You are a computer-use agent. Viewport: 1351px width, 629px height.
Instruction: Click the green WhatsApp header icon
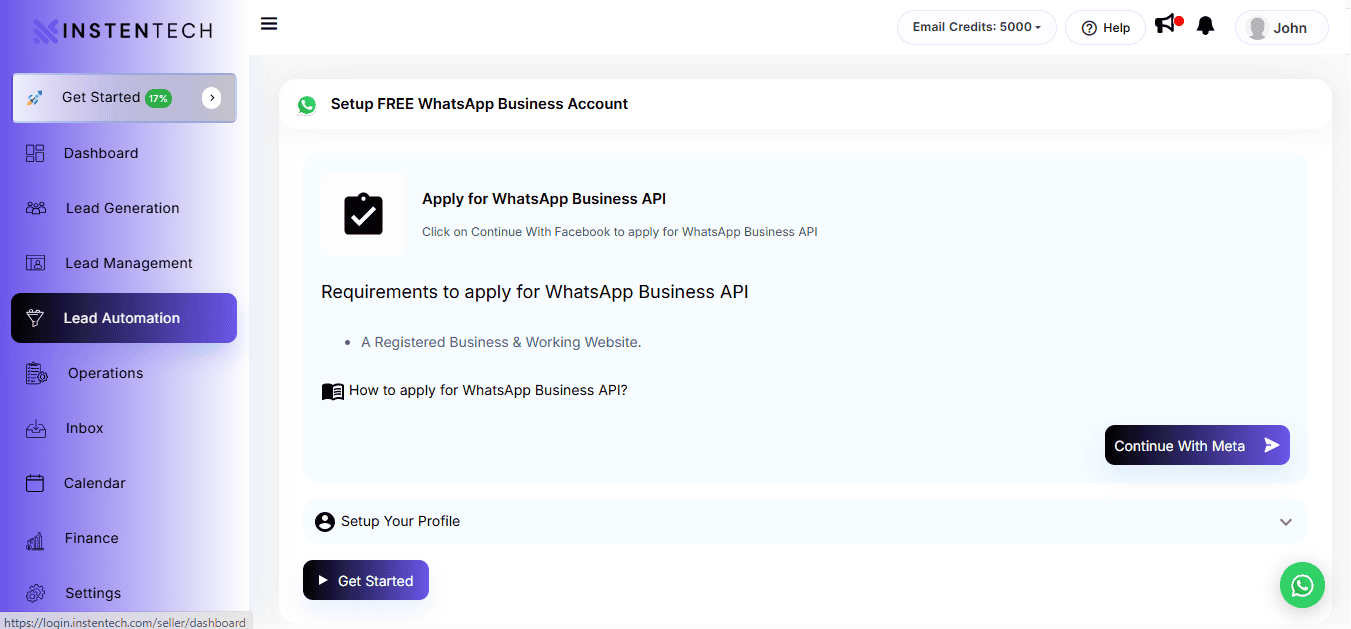pyautogui.click(x=307, y=105)
